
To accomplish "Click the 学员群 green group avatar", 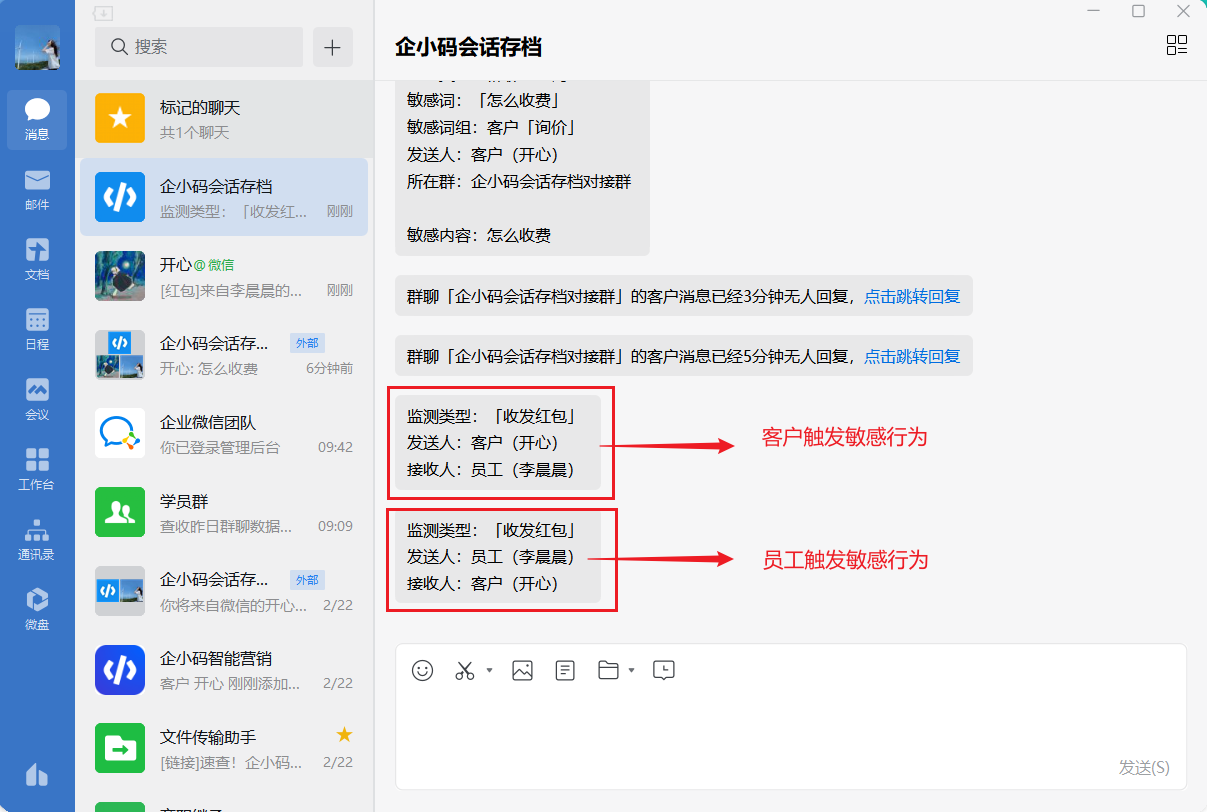I will (120, 512).
